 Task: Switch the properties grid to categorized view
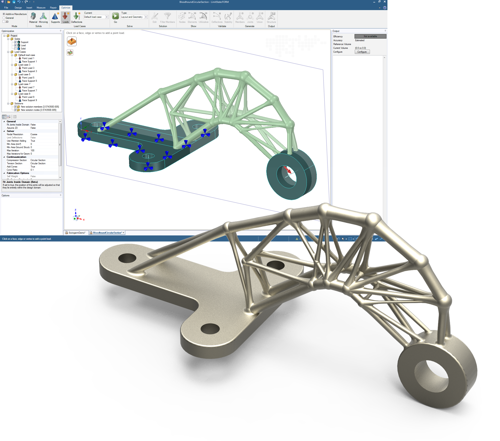pos(4,117)
